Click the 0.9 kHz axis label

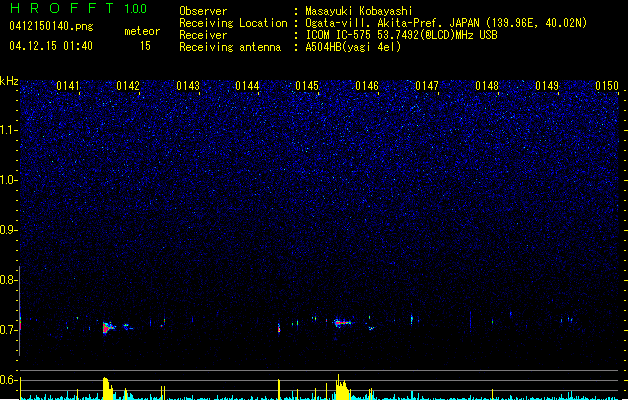[8, 230]
